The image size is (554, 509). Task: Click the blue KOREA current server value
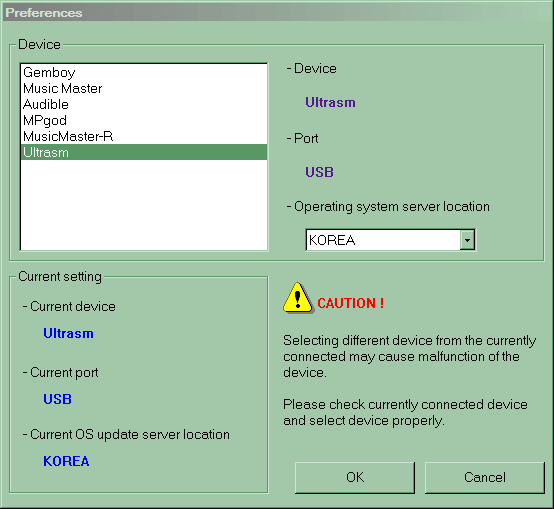66,461
